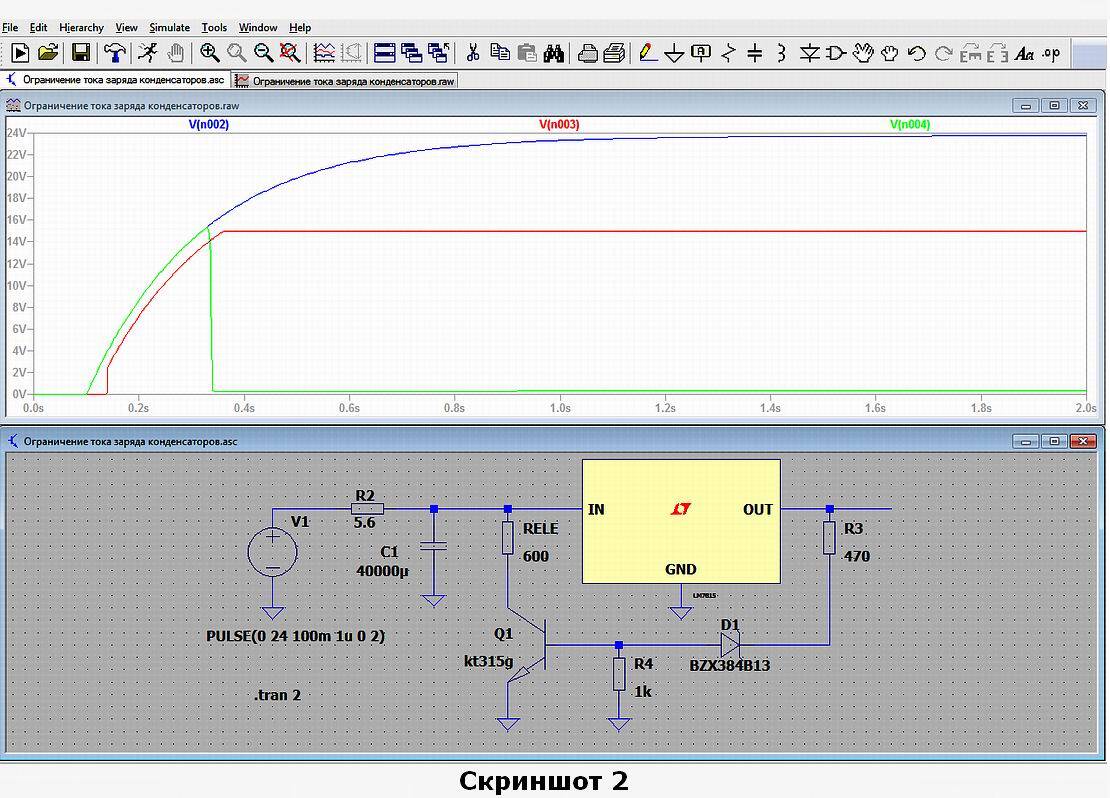The height and width of the screenshot is (798, 1110).
Task: Maximize the .raw waveform window
Action: [1054, 106]
